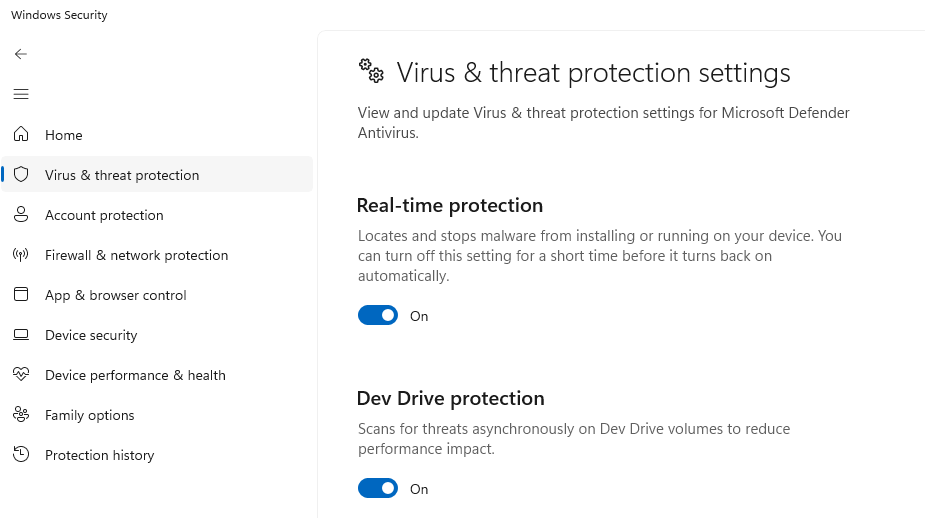Viewport: 925px width, 518px height.
Task: Click the Device performance heart icon
Action: coord(21,375)
